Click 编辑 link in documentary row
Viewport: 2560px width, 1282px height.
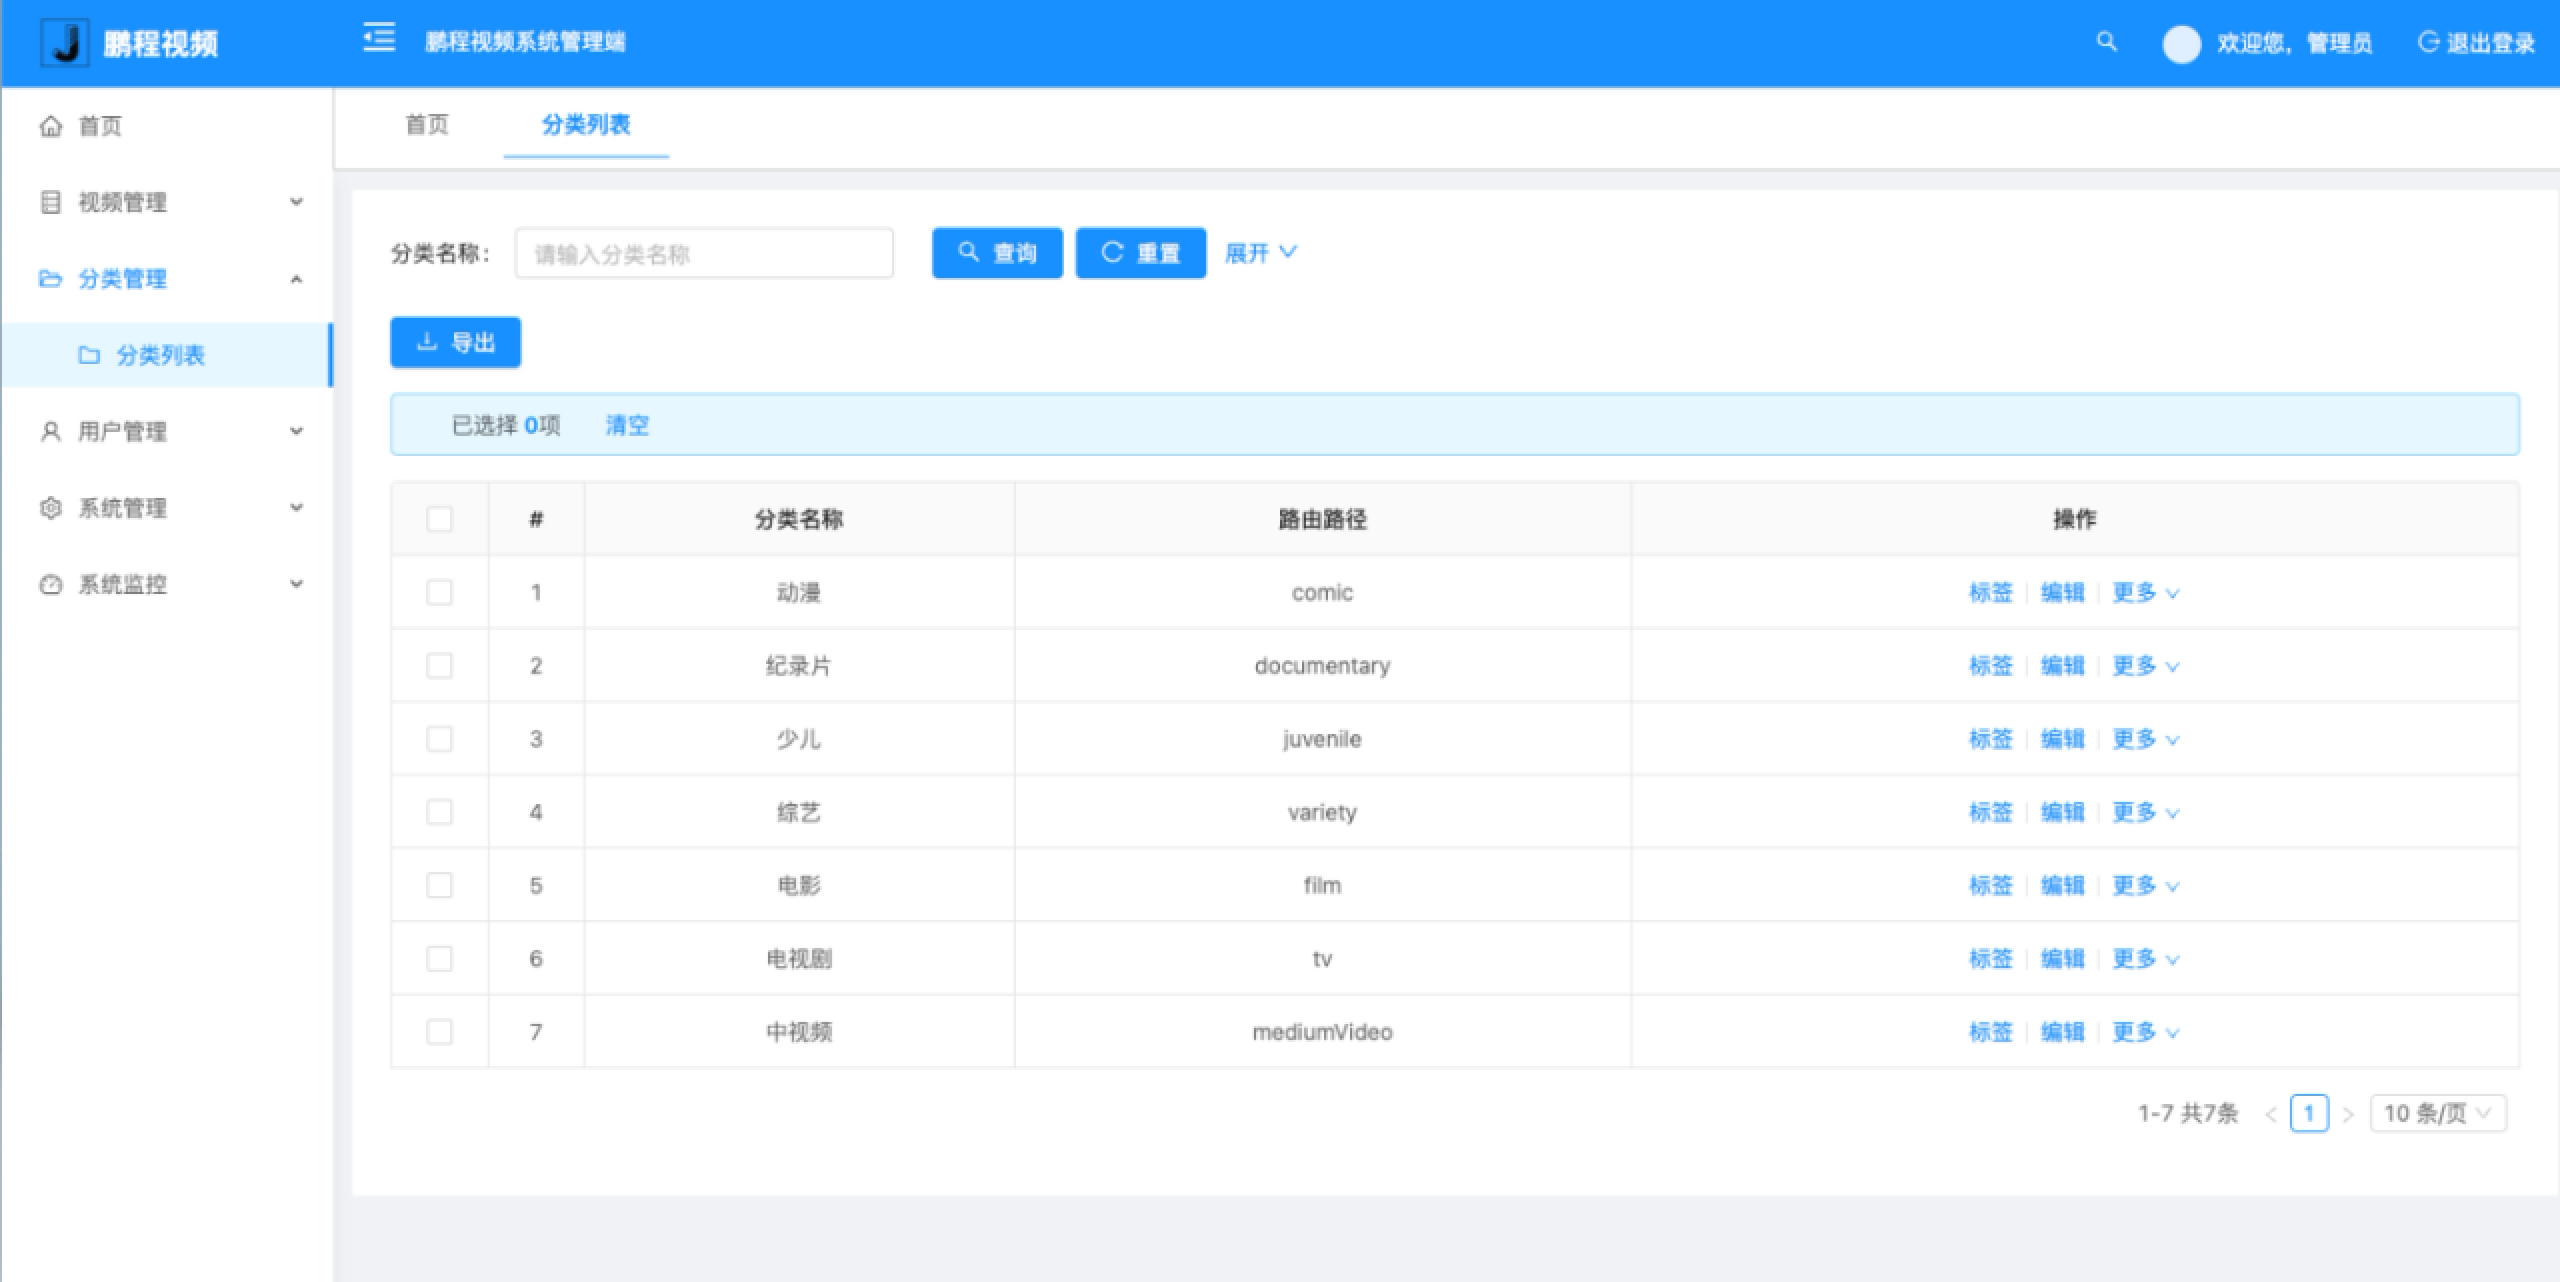point(2062,666)
